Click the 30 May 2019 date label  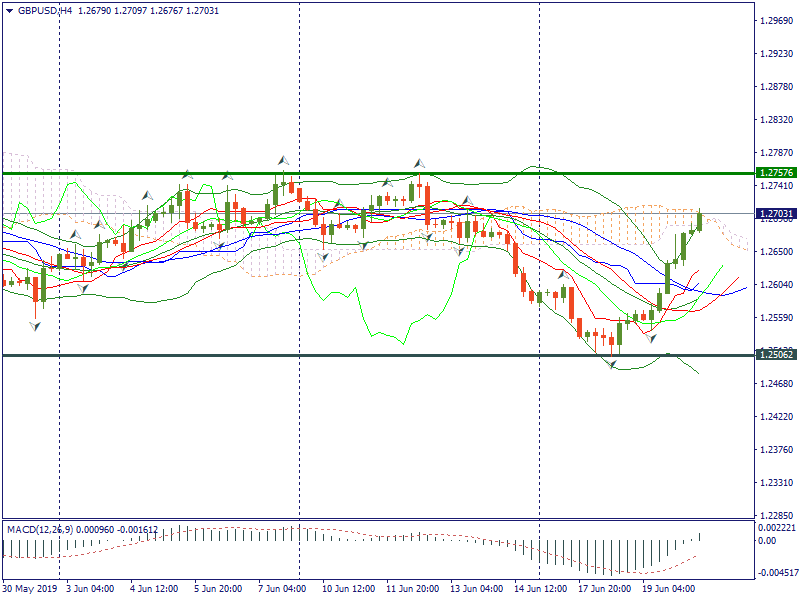(x=30, y=588)
